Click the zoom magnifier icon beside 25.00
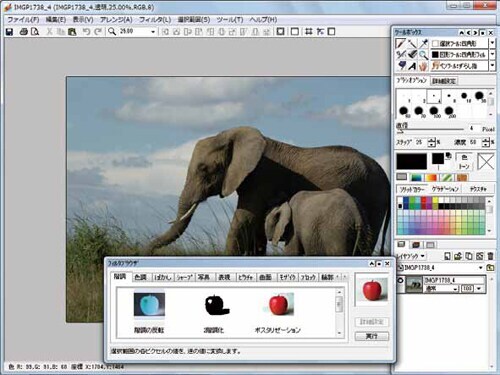 pyautogui.click(x=112, y=32)
